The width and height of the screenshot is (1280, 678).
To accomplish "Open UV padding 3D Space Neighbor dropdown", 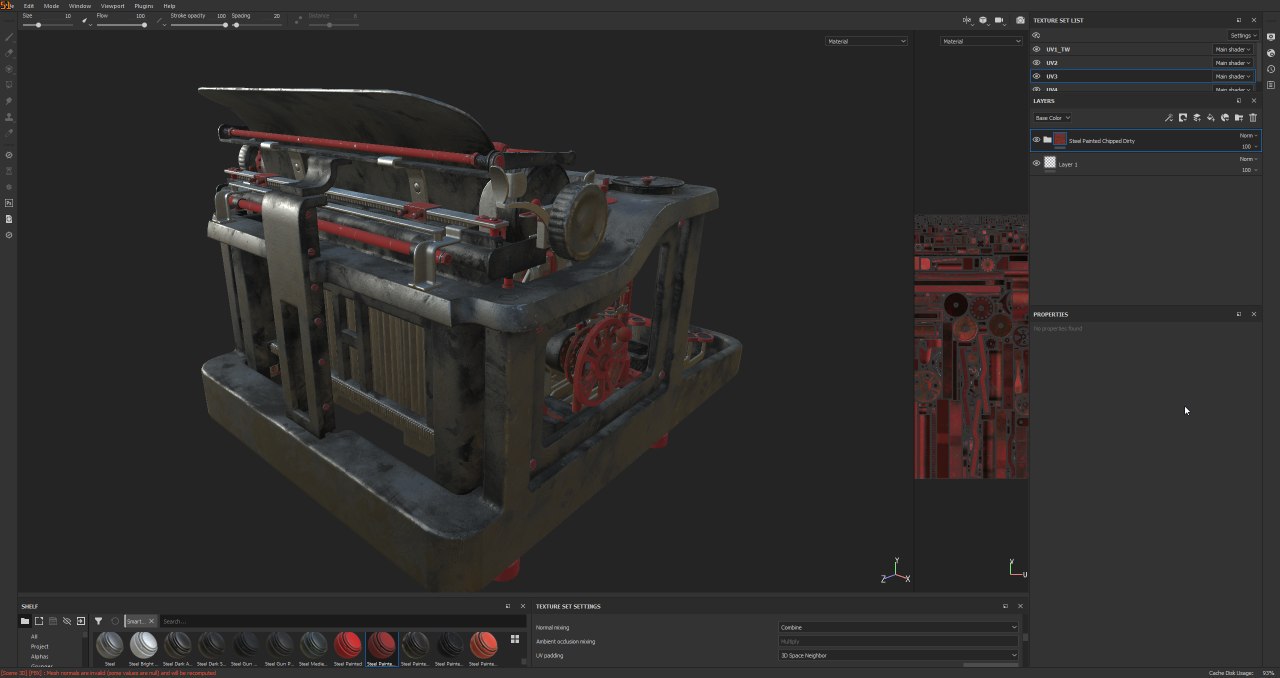I will (x=898, y=655).
